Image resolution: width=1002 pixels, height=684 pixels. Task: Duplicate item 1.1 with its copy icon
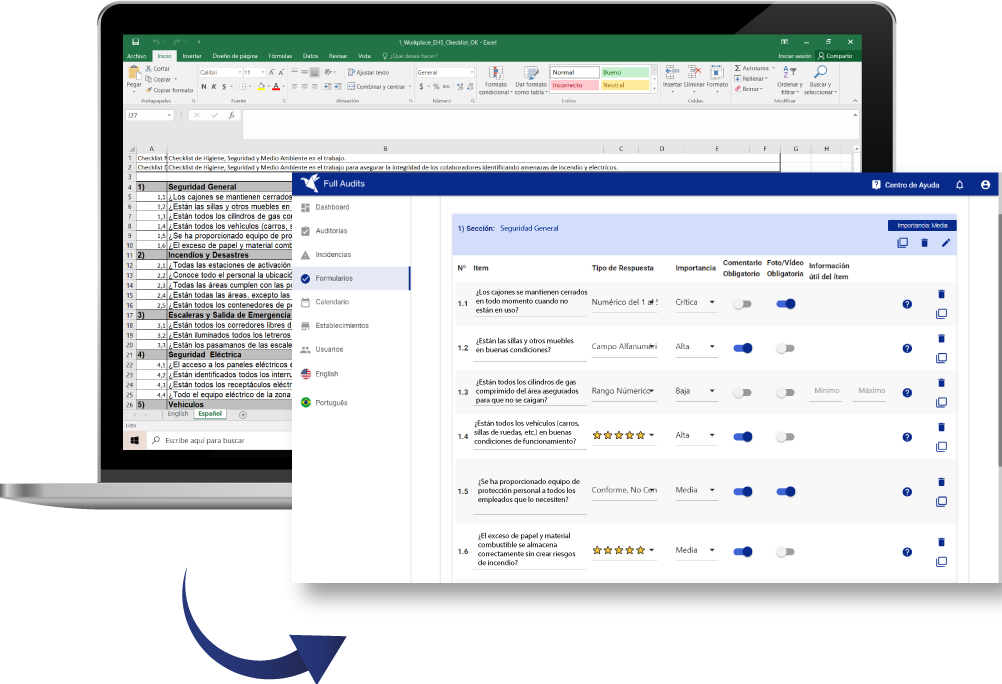coord(941,314)
